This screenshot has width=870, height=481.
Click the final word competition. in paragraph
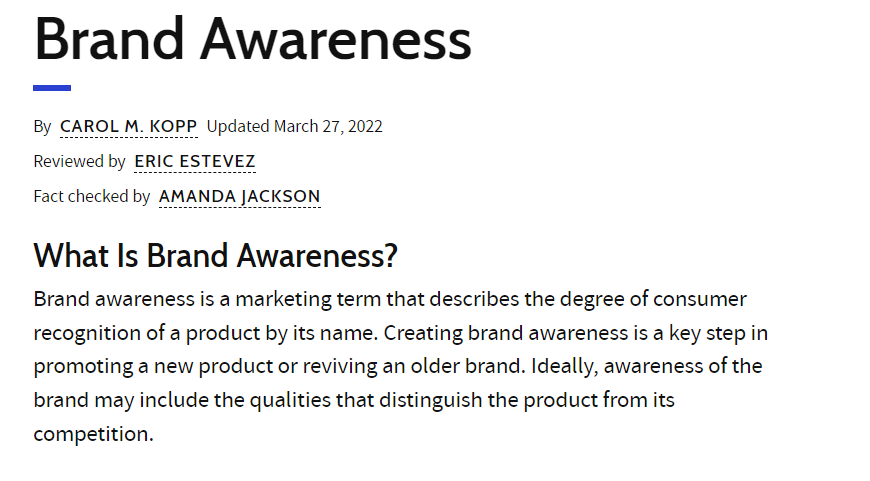point(93,434)
